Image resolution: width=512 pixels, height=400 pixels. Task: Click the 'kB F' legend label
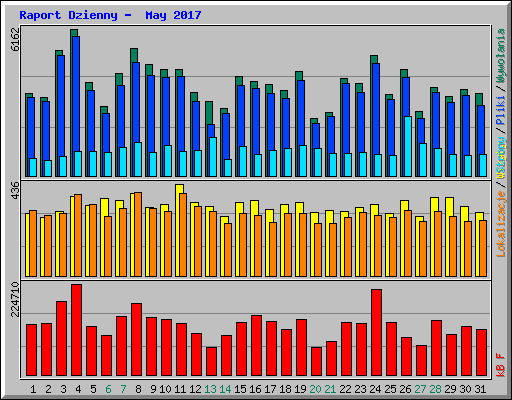click(x=501, y=365)
